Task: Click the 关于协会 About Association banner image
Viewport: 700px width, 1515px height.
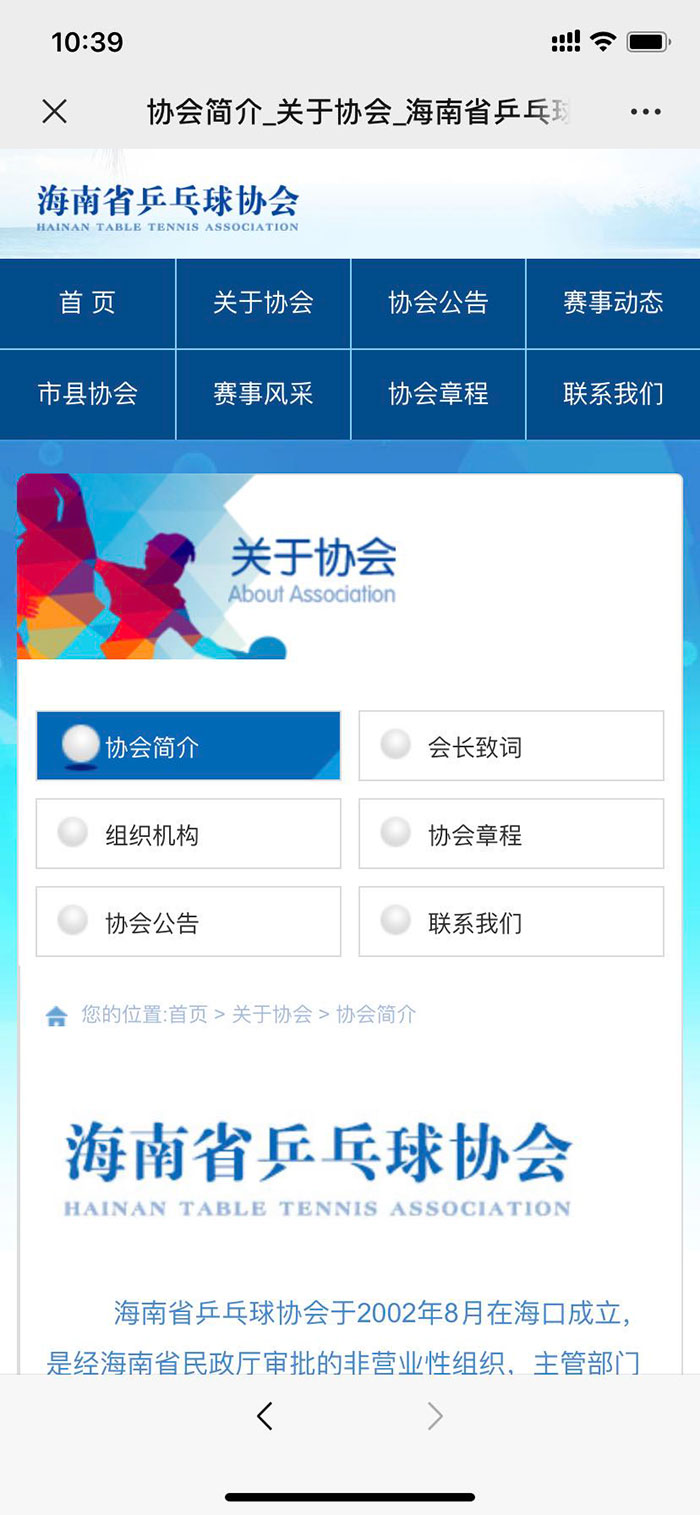Action: pyautogui.click(x=210, y=567)
